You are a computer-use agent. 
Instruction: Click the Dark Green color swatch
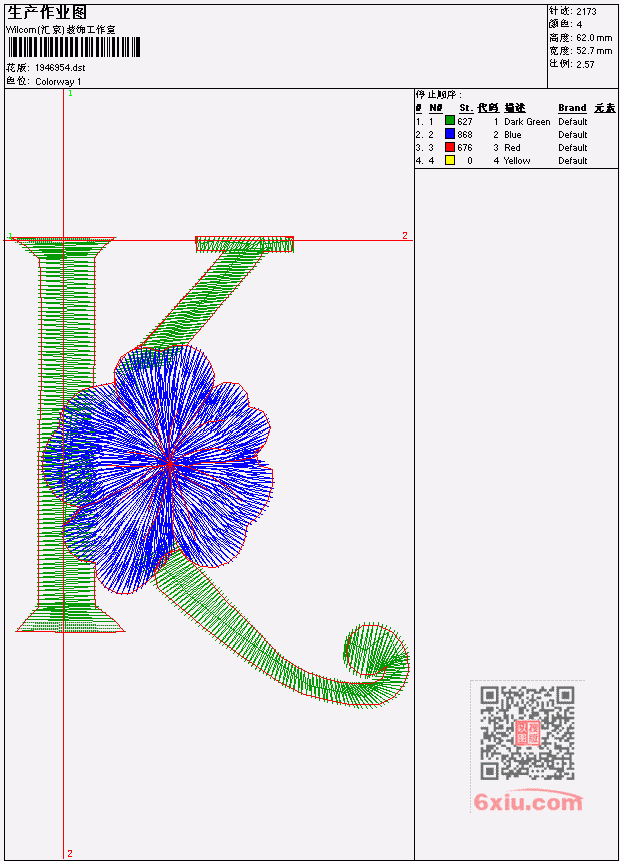tap(450, 121)
